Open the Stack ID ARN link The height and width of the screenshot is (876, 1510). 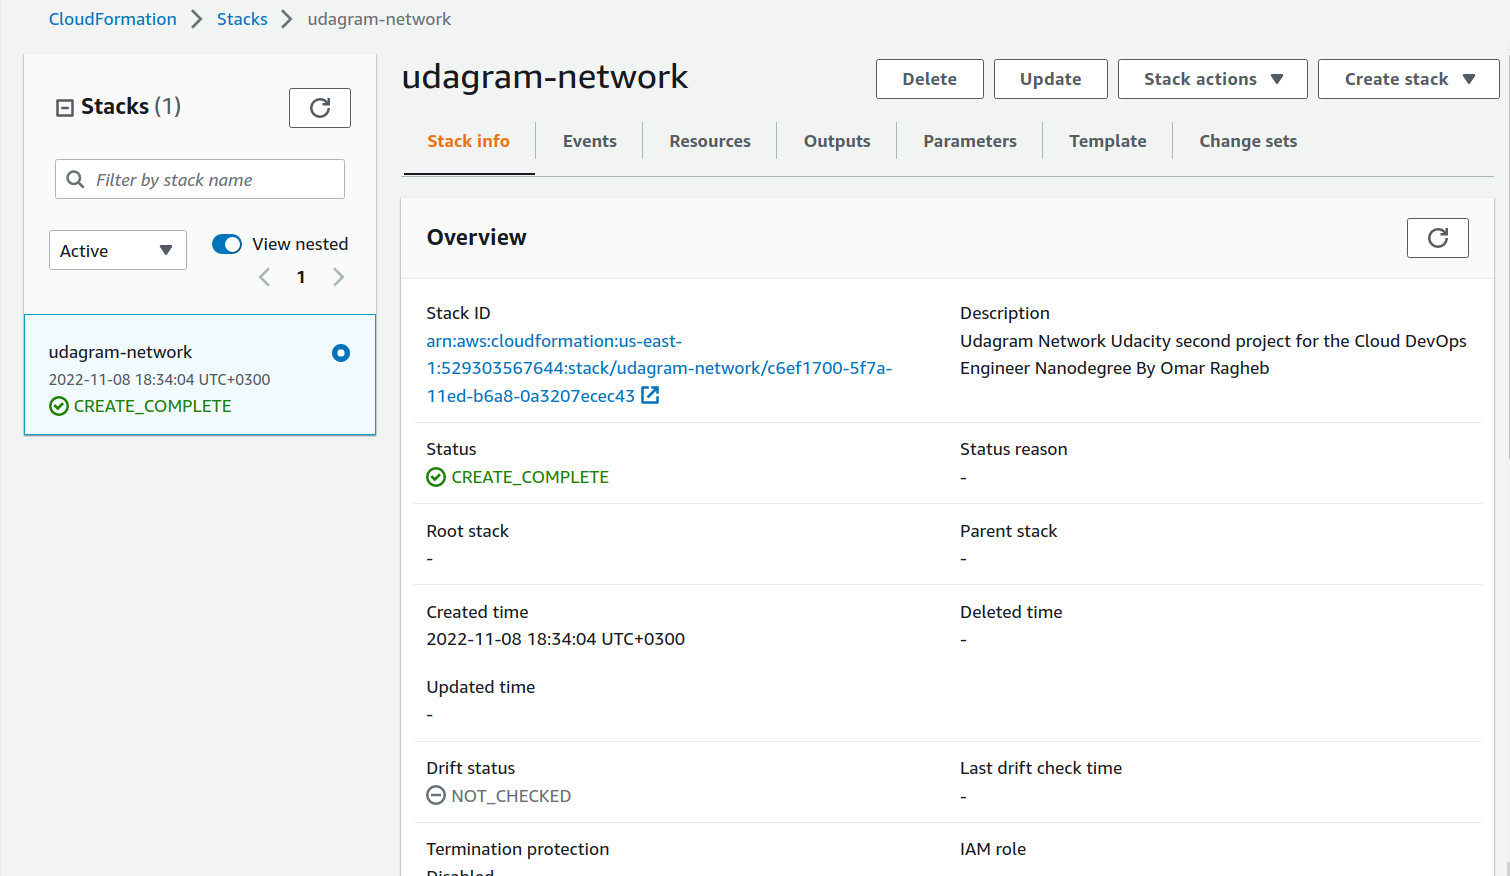[659, 368]
